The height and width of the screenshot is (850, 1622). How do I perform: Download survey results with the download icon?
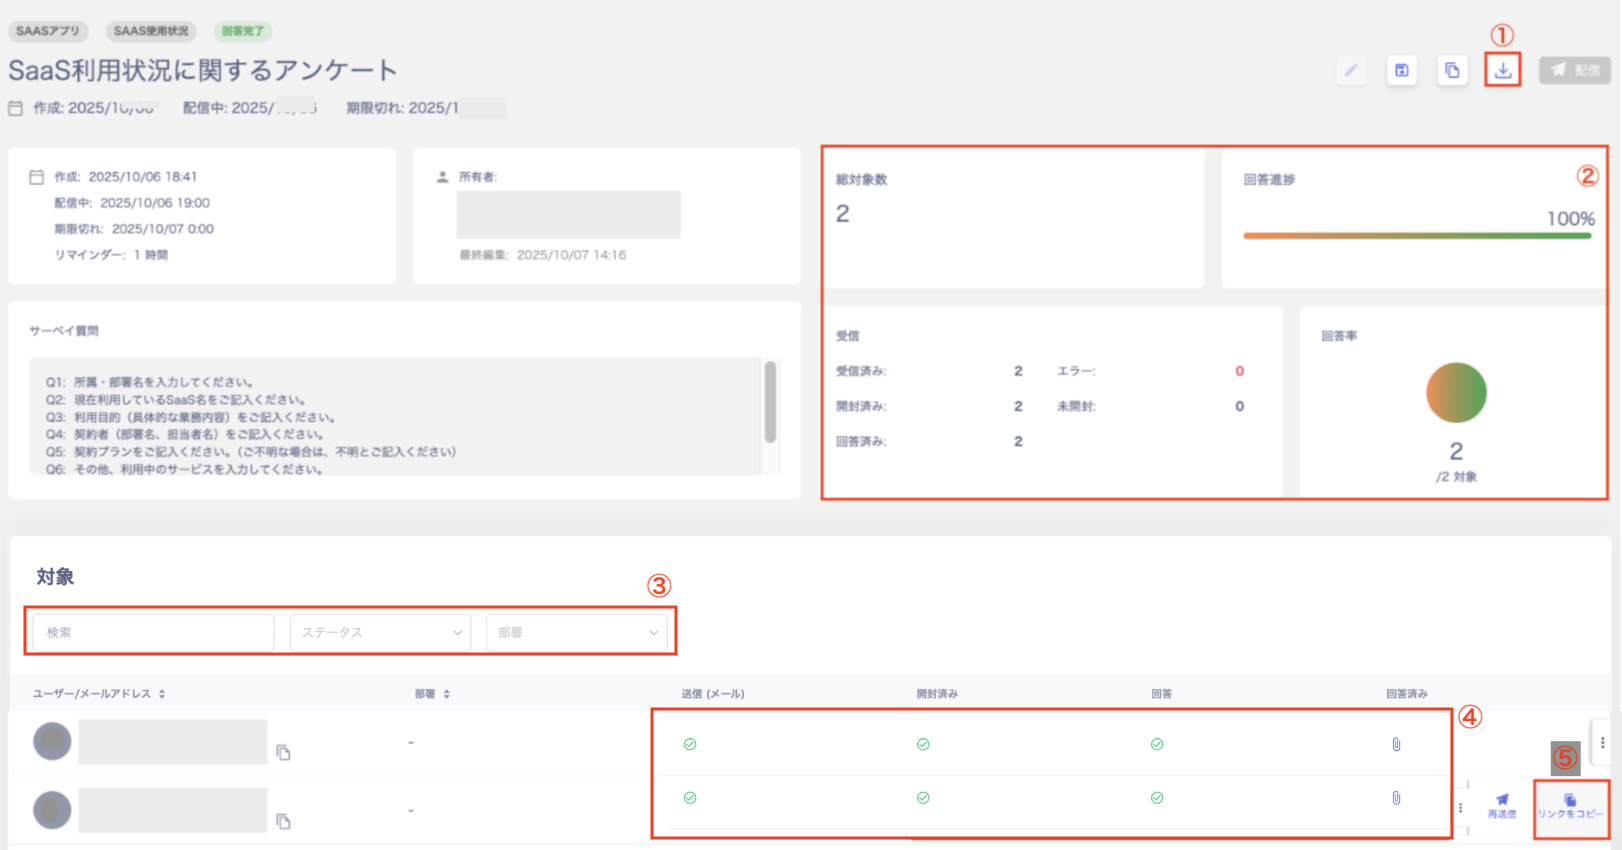[1502, 70]
